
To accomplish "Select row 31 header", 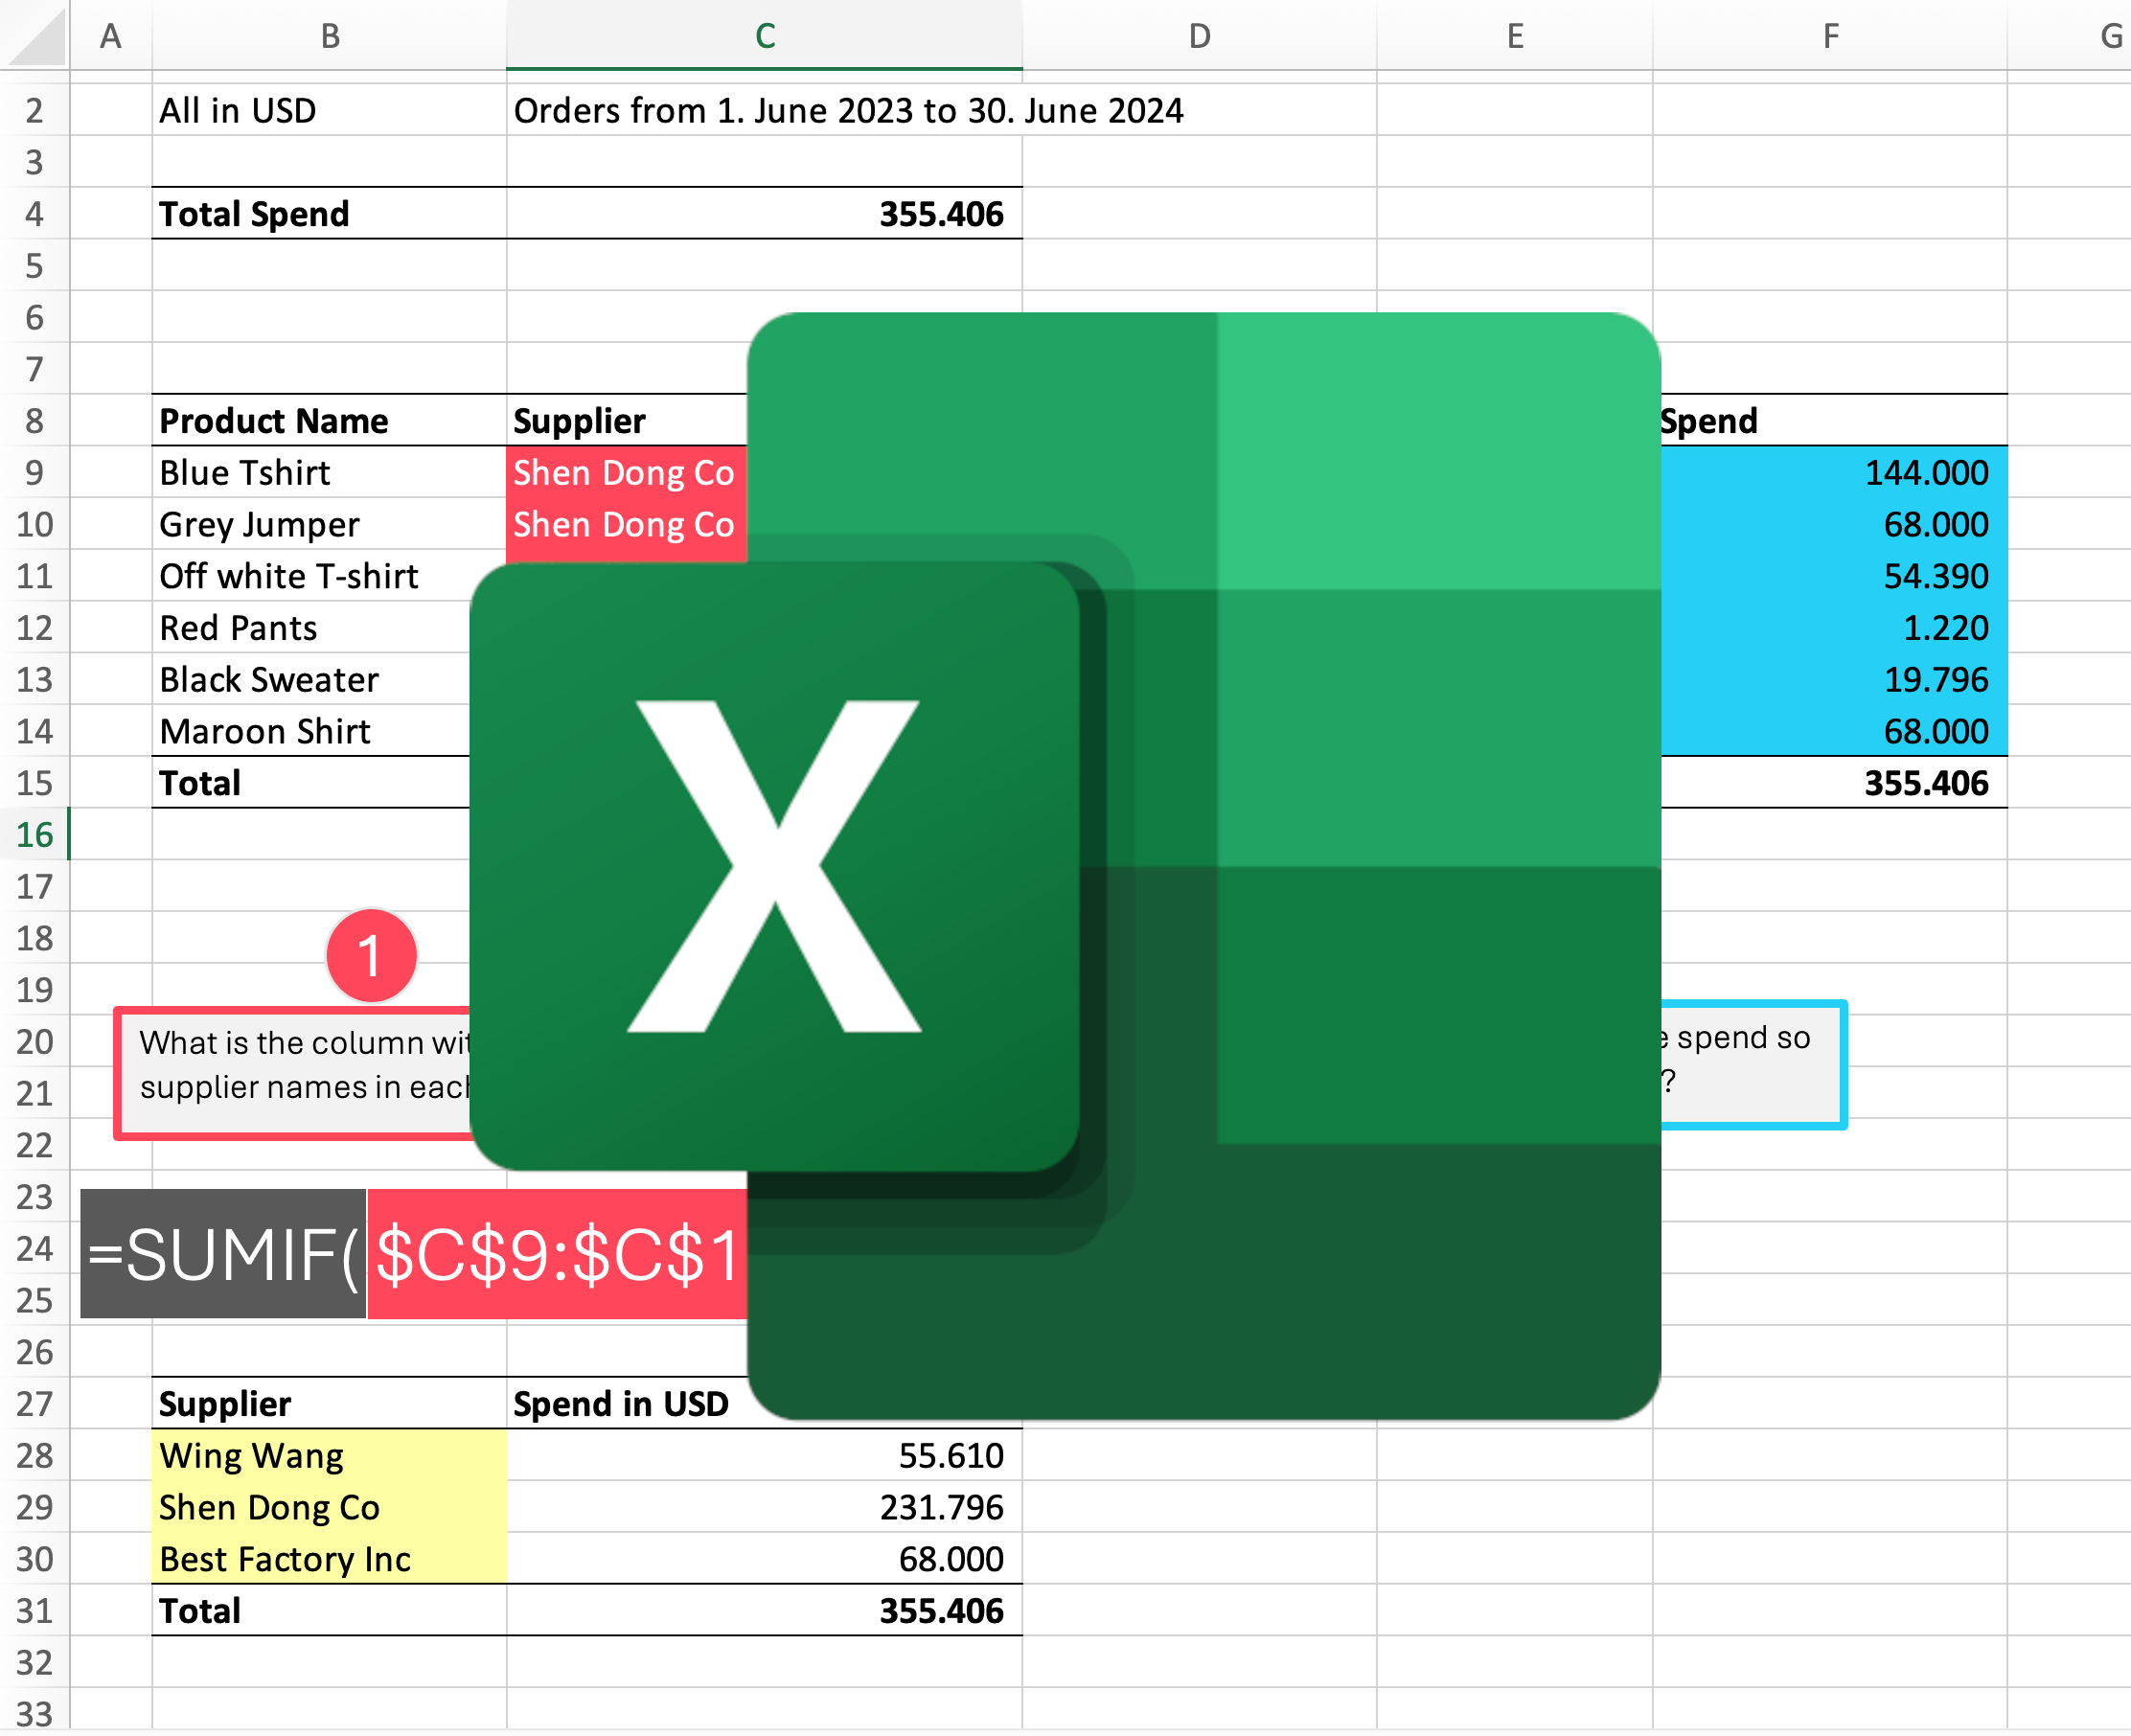I will [34, 1610].
